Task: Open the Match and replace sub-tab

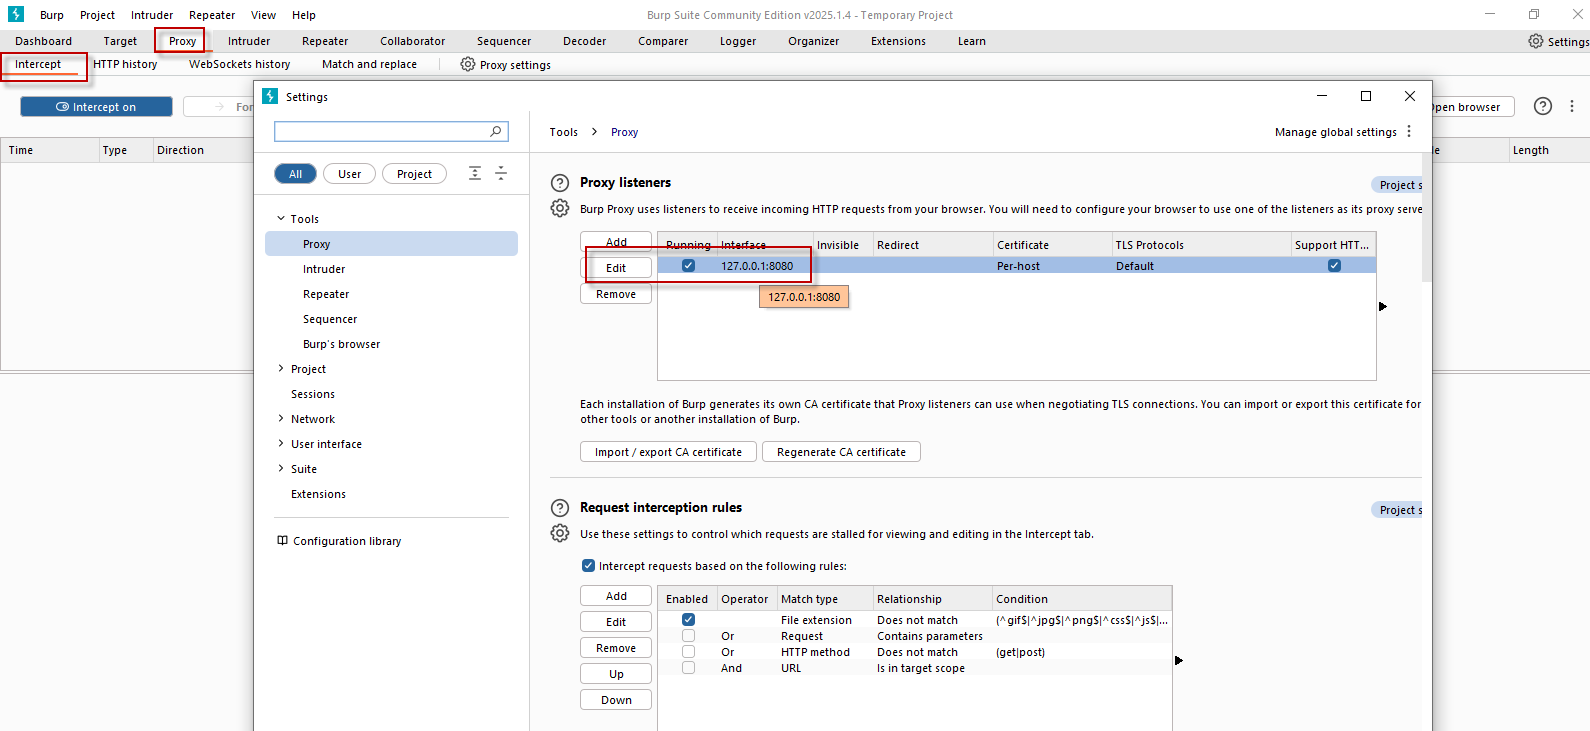Action: (x=369, y=64)
